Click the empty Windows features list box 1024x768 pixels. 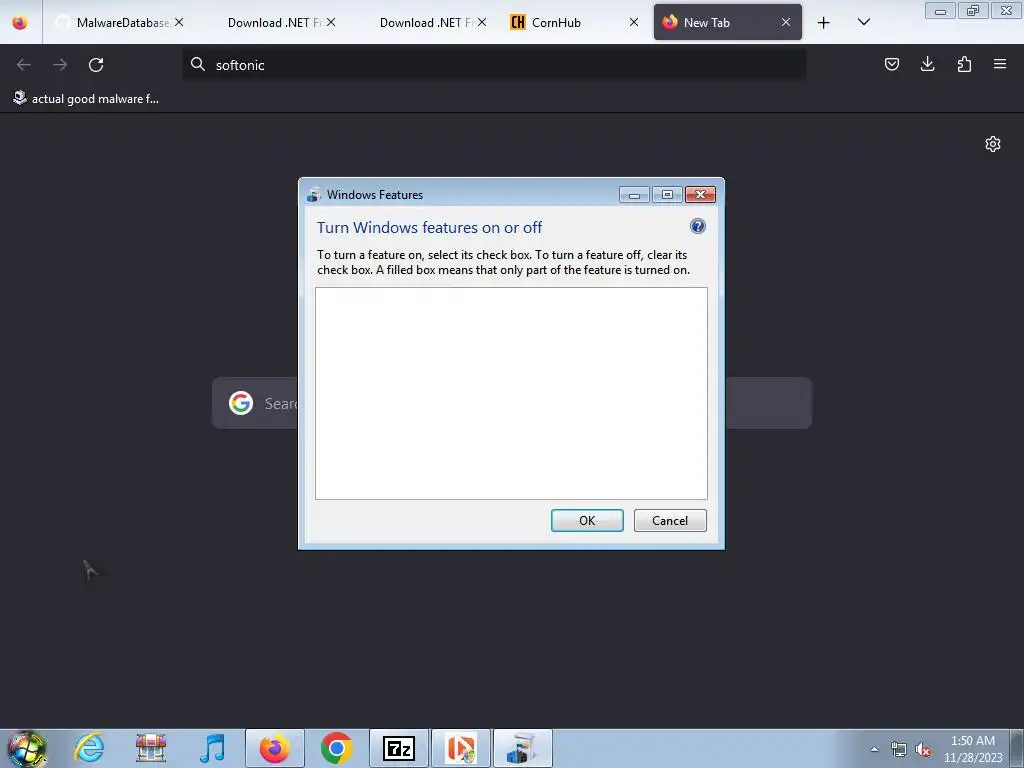tap(511, 393)
